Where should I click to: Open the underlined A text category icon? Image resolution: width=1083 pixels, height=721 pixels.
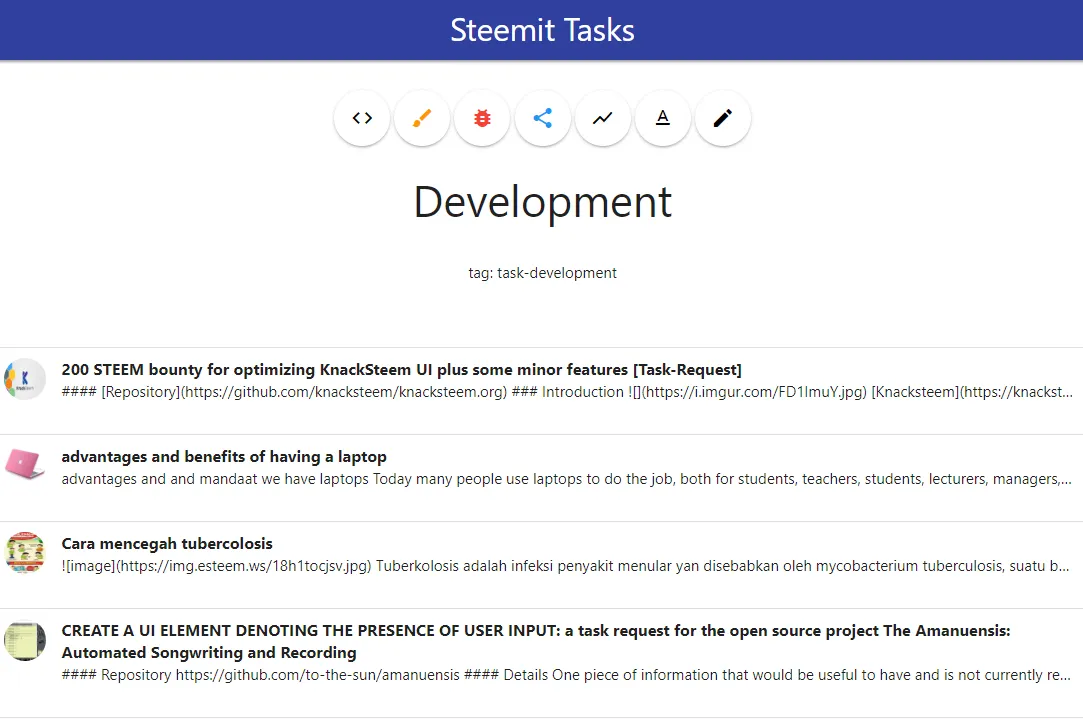[662, 118]
